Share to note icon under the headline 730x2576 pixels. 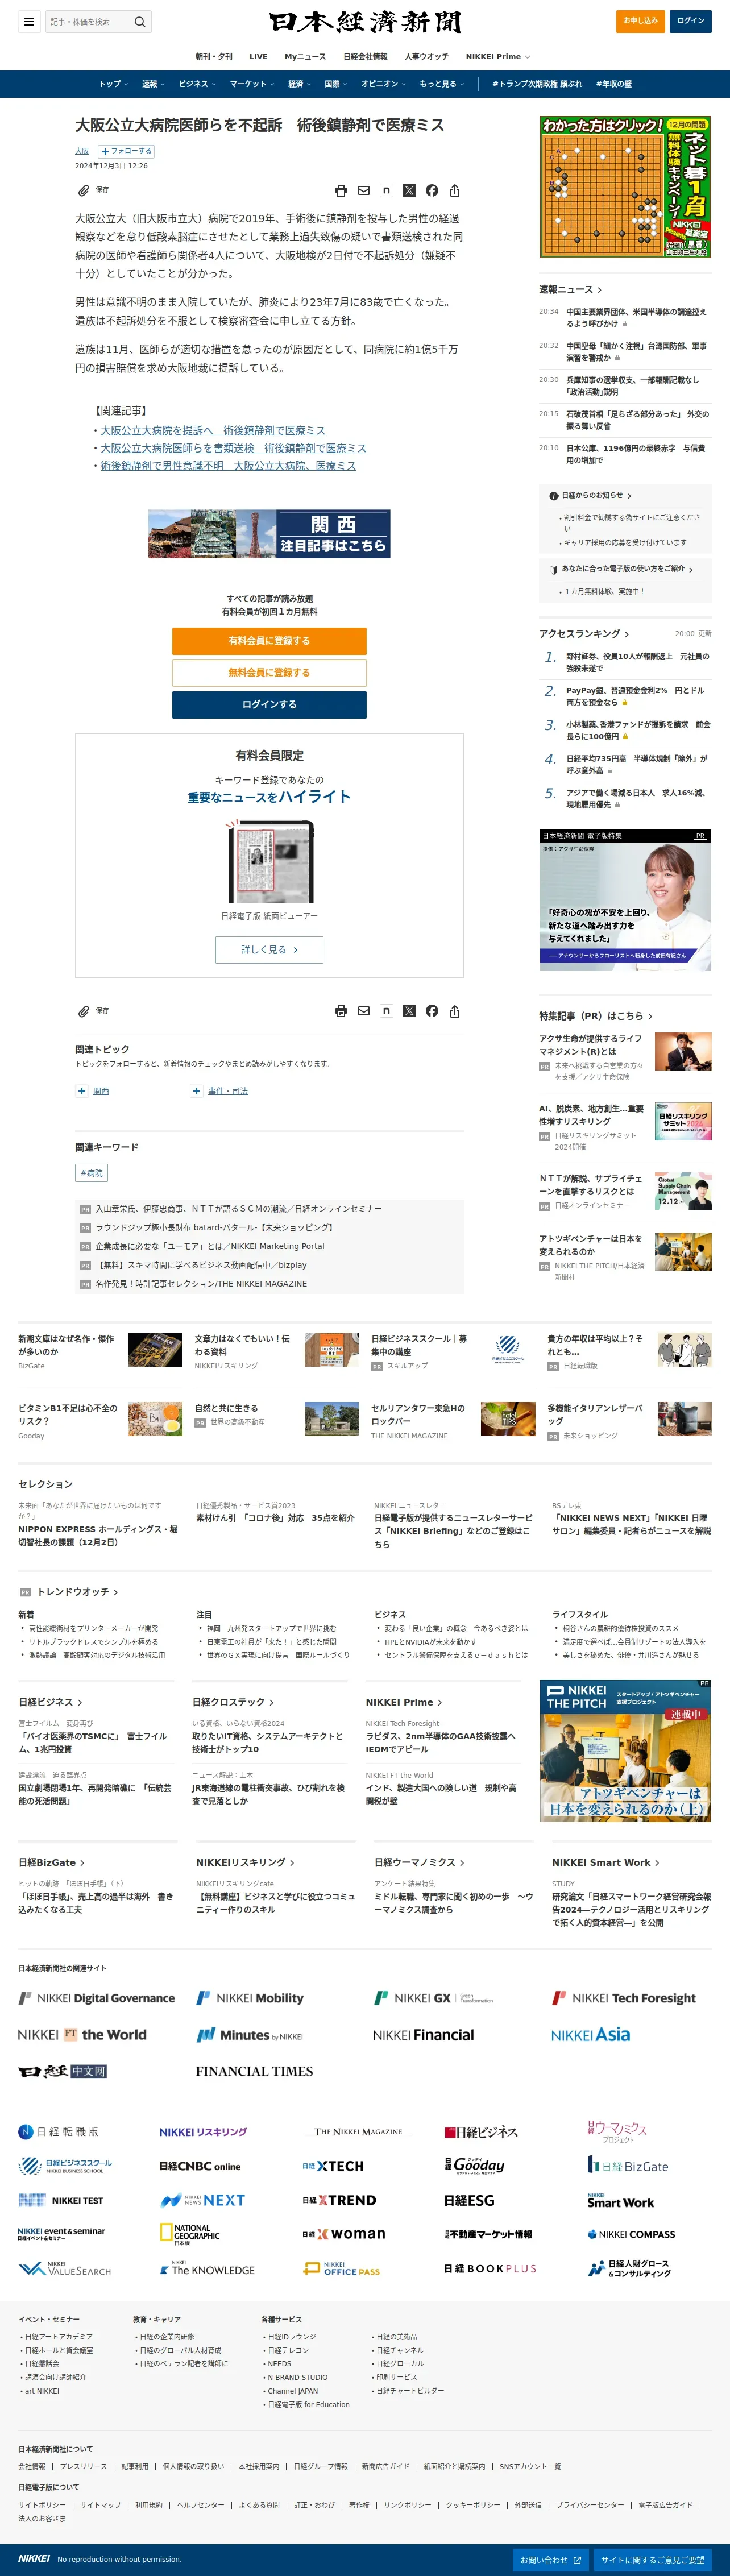coord(386,190)
